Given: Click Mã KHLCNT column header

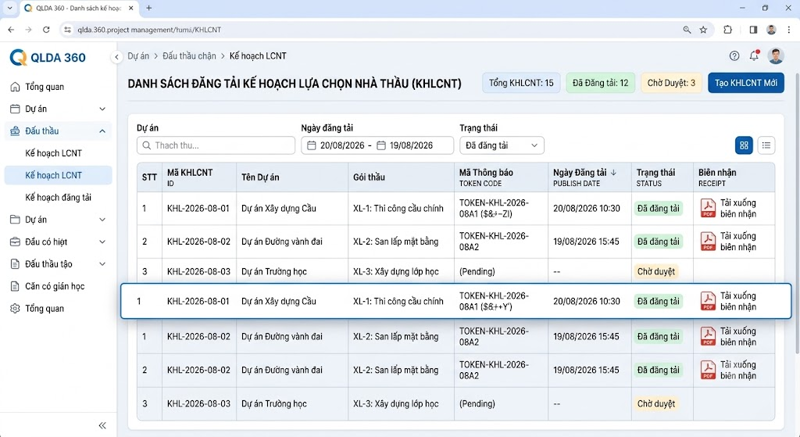Looking at the screenshot, I should (199, 177).
